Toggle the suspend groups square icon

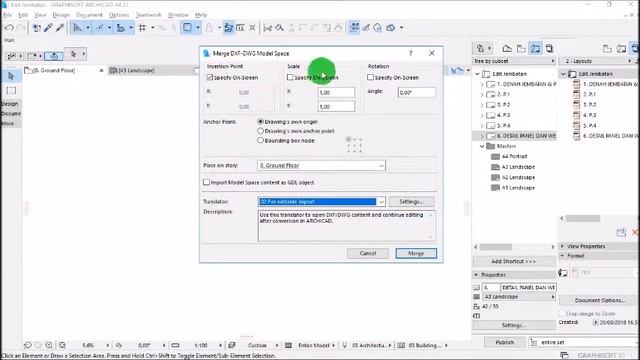[187, 27]
